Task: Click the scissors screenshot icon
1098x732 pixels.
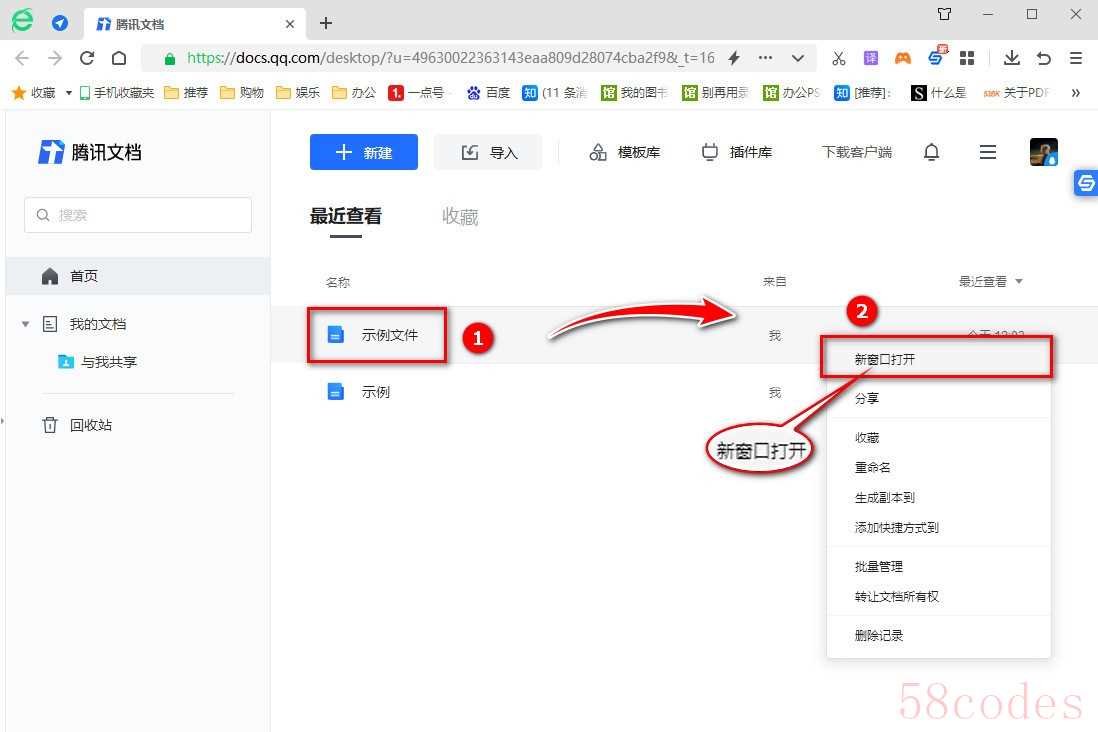Action: (838, 58)
